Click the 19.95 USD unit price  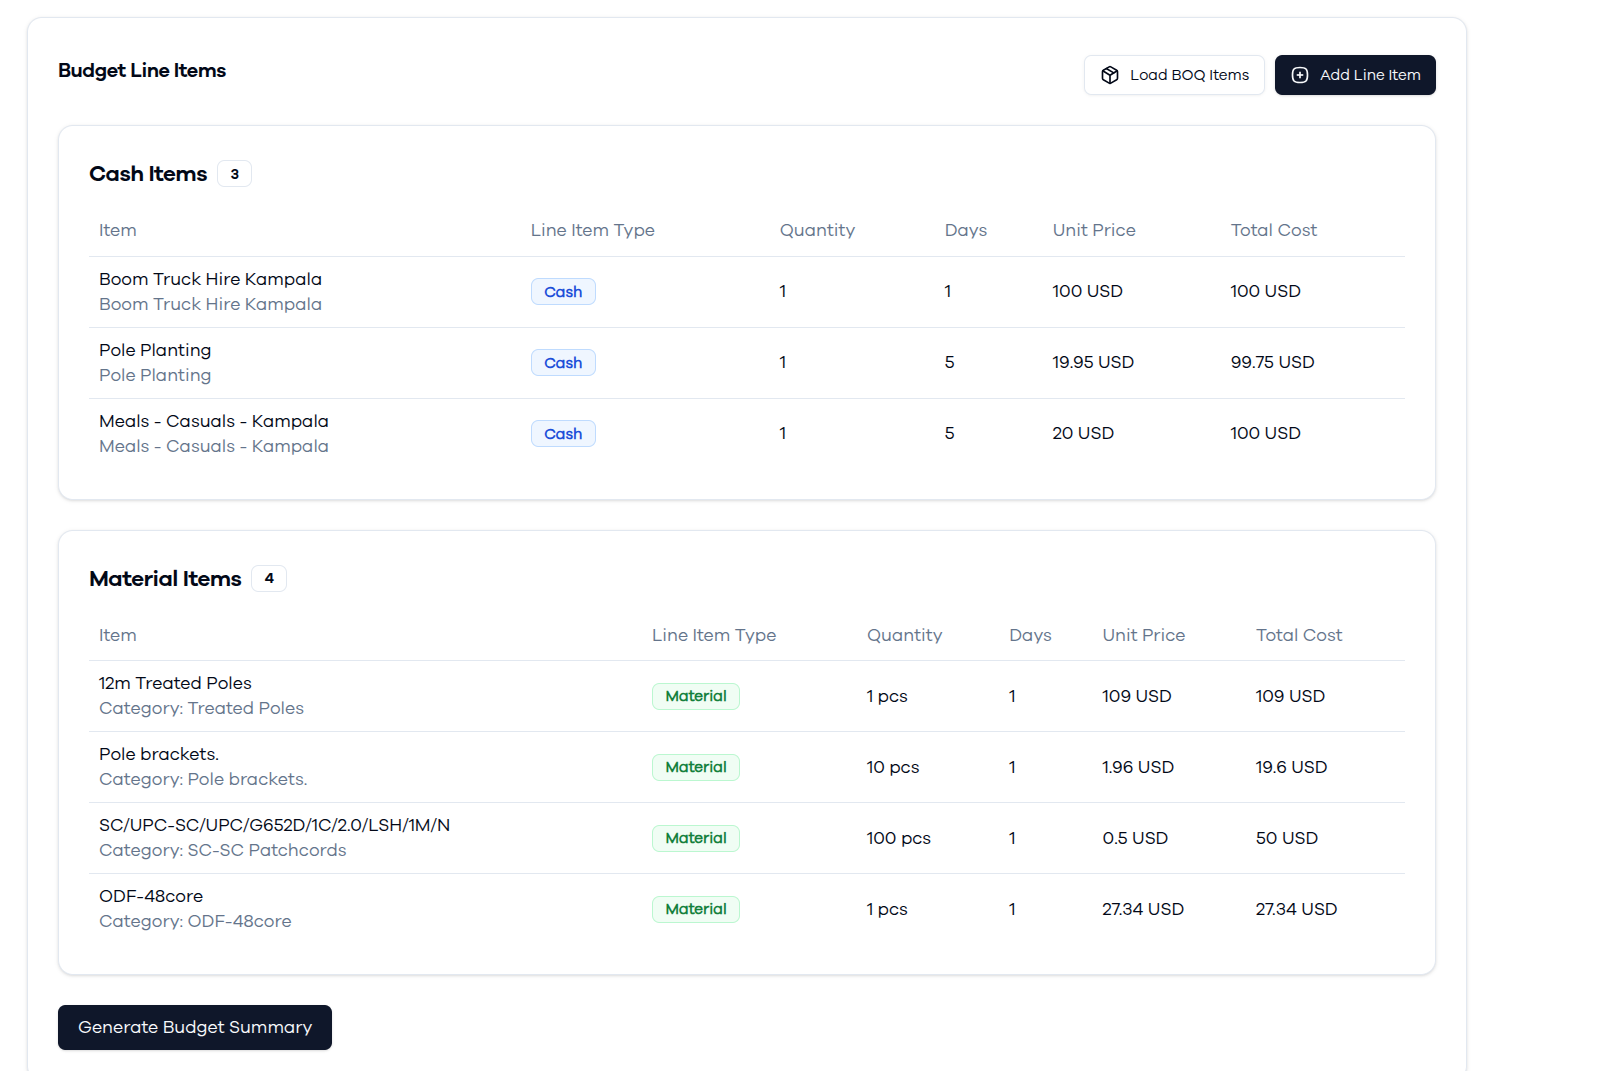1093,362
